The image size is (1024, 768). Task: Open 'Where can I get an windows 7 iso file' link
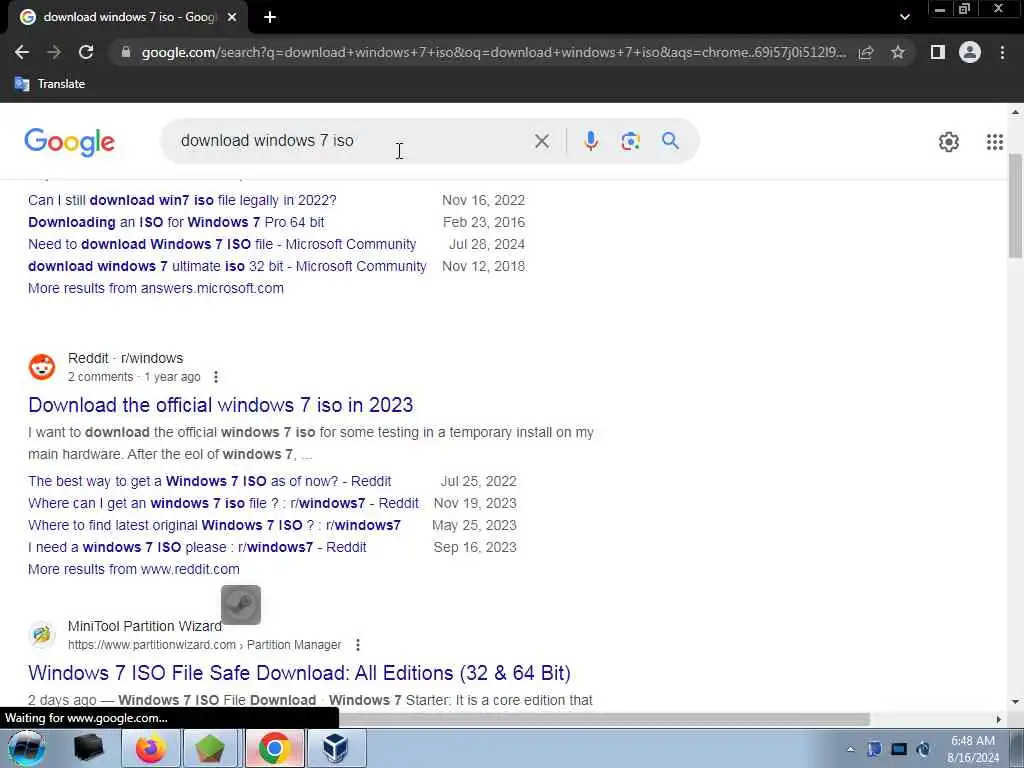[223, 504]
